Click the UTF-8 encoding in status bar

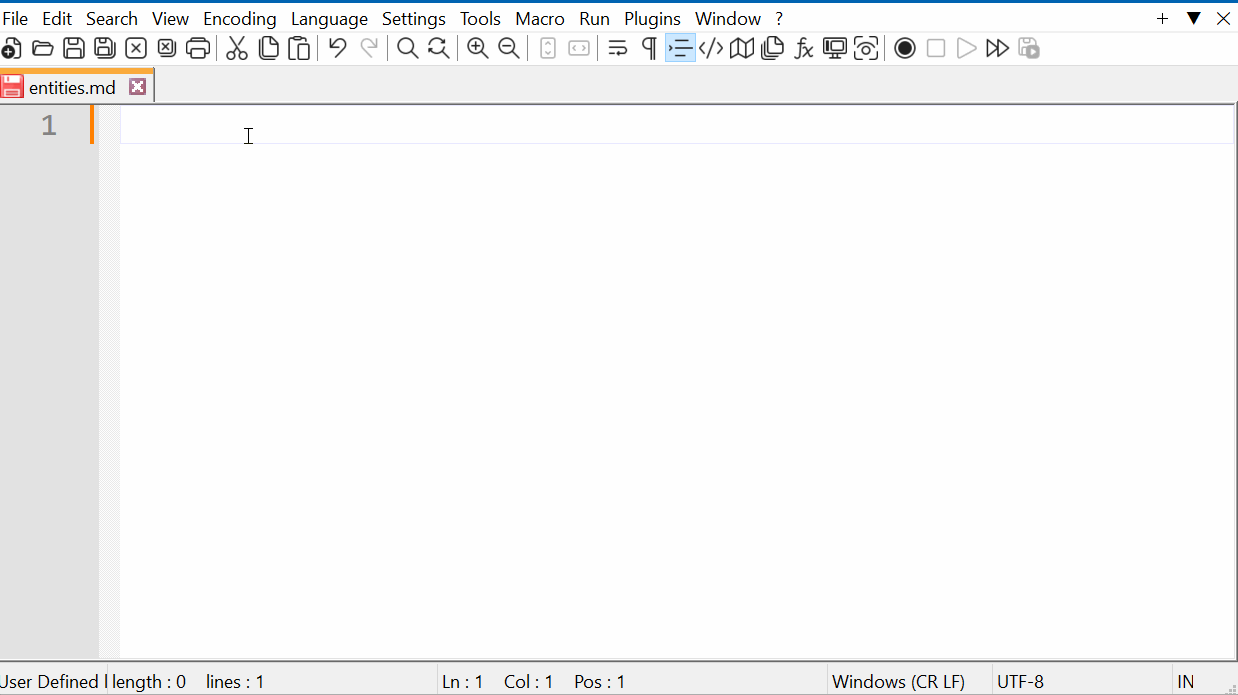(x=1021, y=681)
